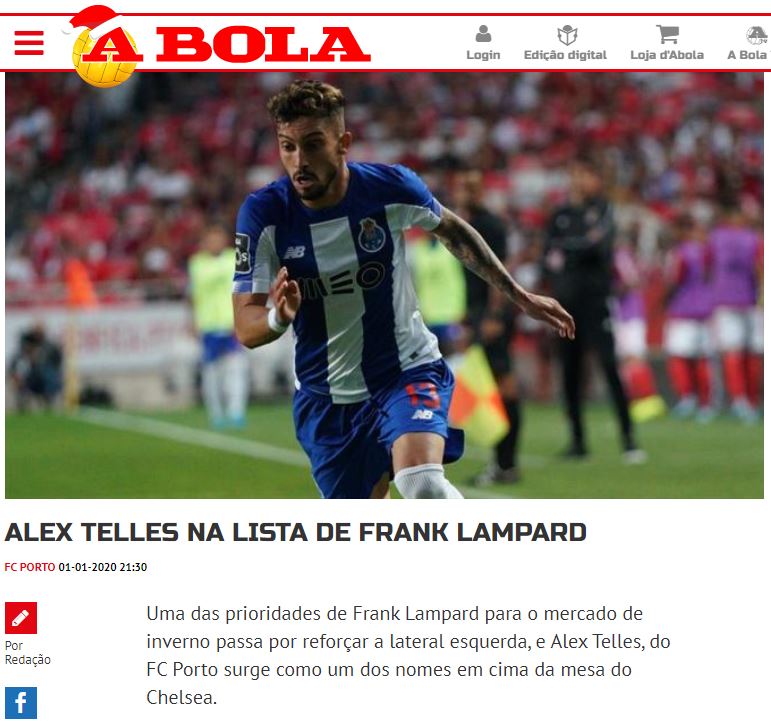This screenshot has width=771, height=722.
Task: Click the Alex Telles na lista headline
Action: point(296,532)
